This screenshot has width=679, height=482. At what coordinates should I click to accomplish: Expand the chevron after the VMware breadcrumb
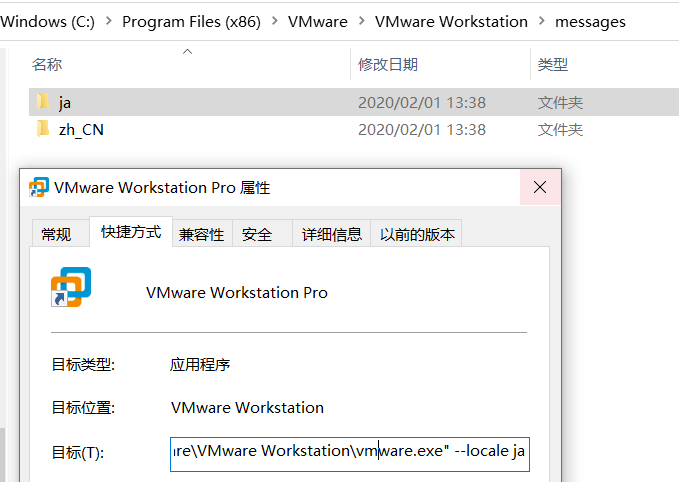(362, 21)
